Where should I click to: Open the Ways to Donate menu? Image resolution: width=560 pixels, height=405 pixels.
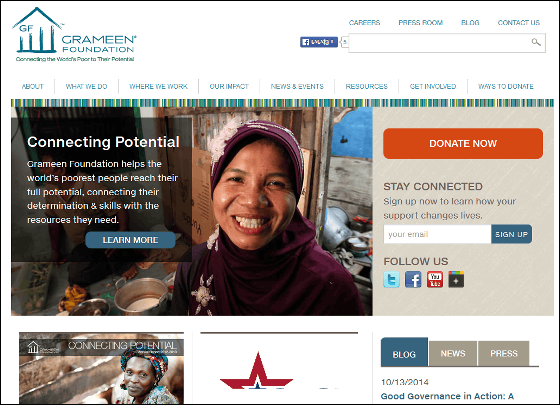pos(506,86)
